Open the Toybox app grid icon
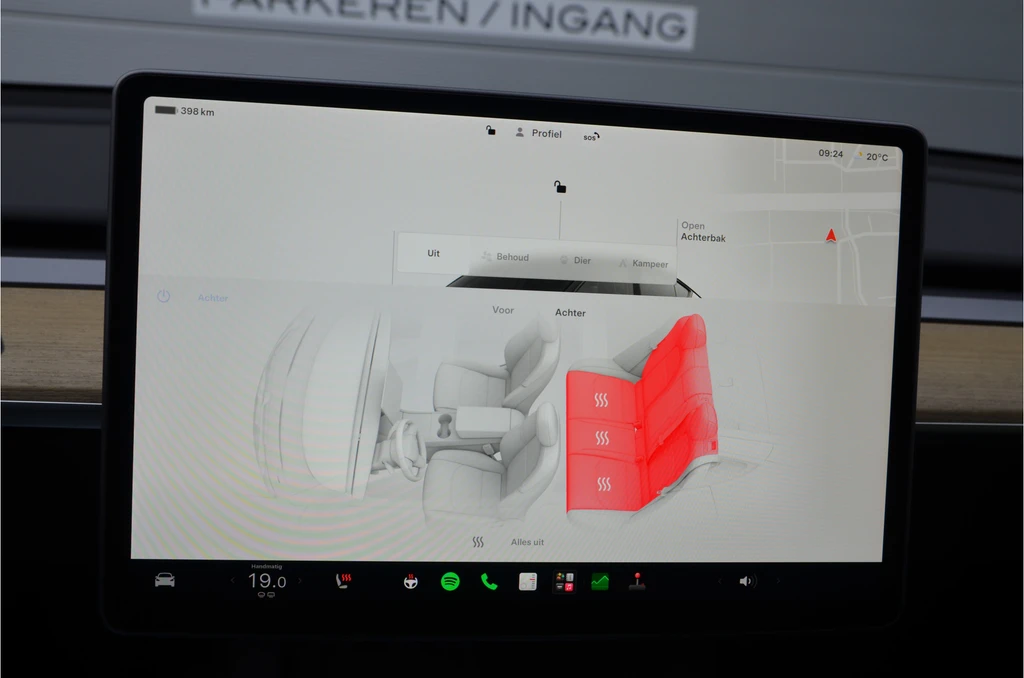 564,581
